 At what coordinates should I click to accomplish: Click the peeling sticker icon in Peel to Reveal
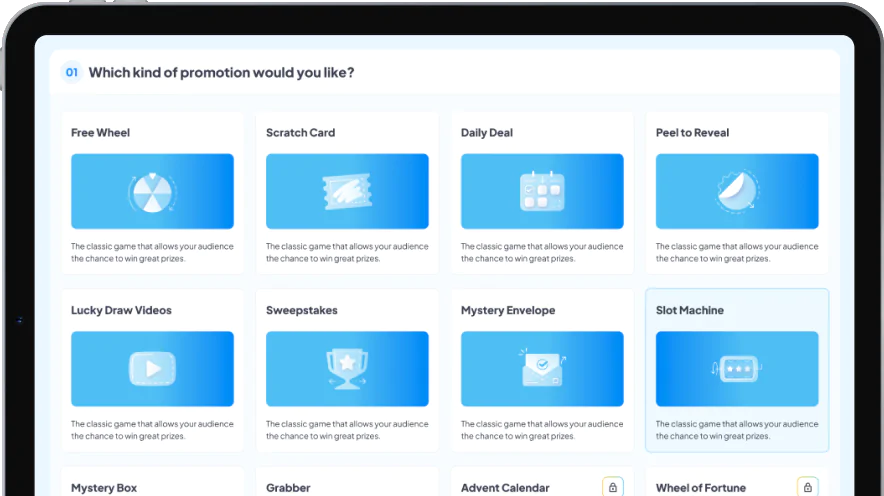[737, 192]
